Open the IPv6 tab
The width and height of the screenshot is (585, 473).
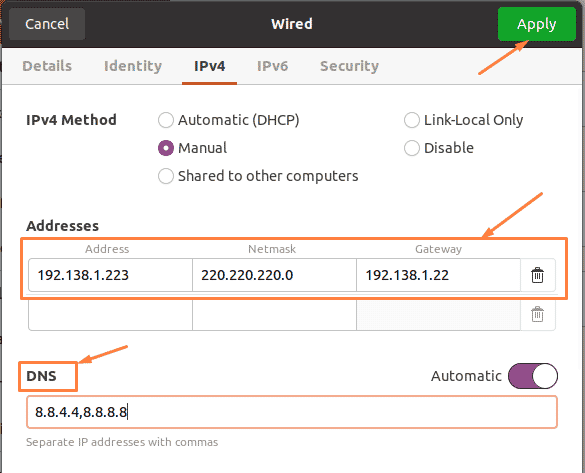point(272,66)
